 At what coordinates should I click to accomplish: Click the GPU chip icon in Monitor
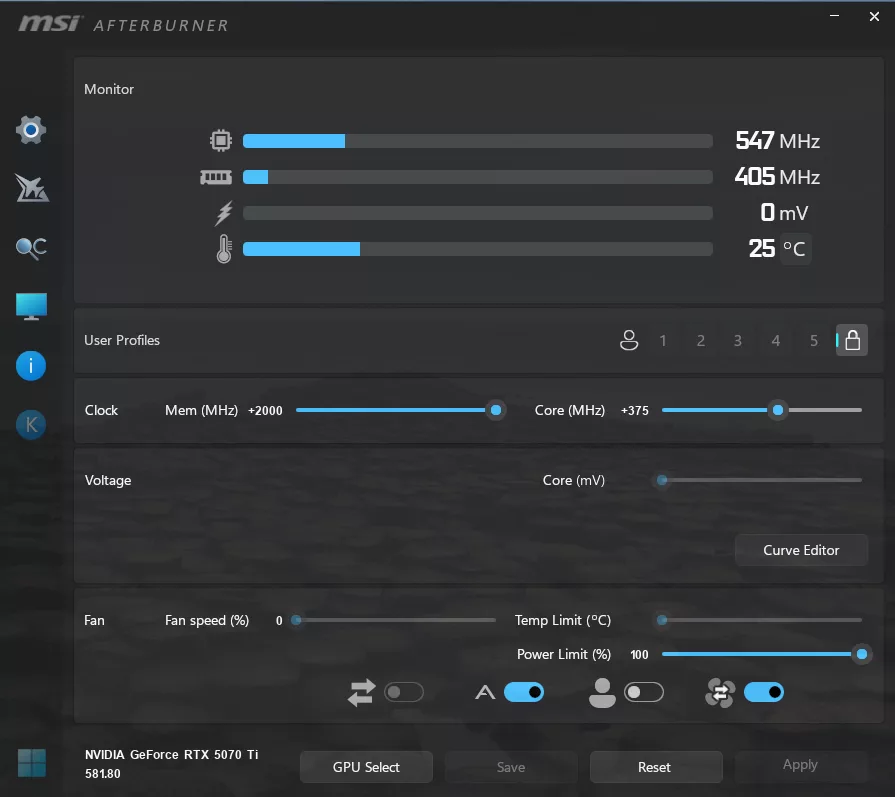(221, 140)
